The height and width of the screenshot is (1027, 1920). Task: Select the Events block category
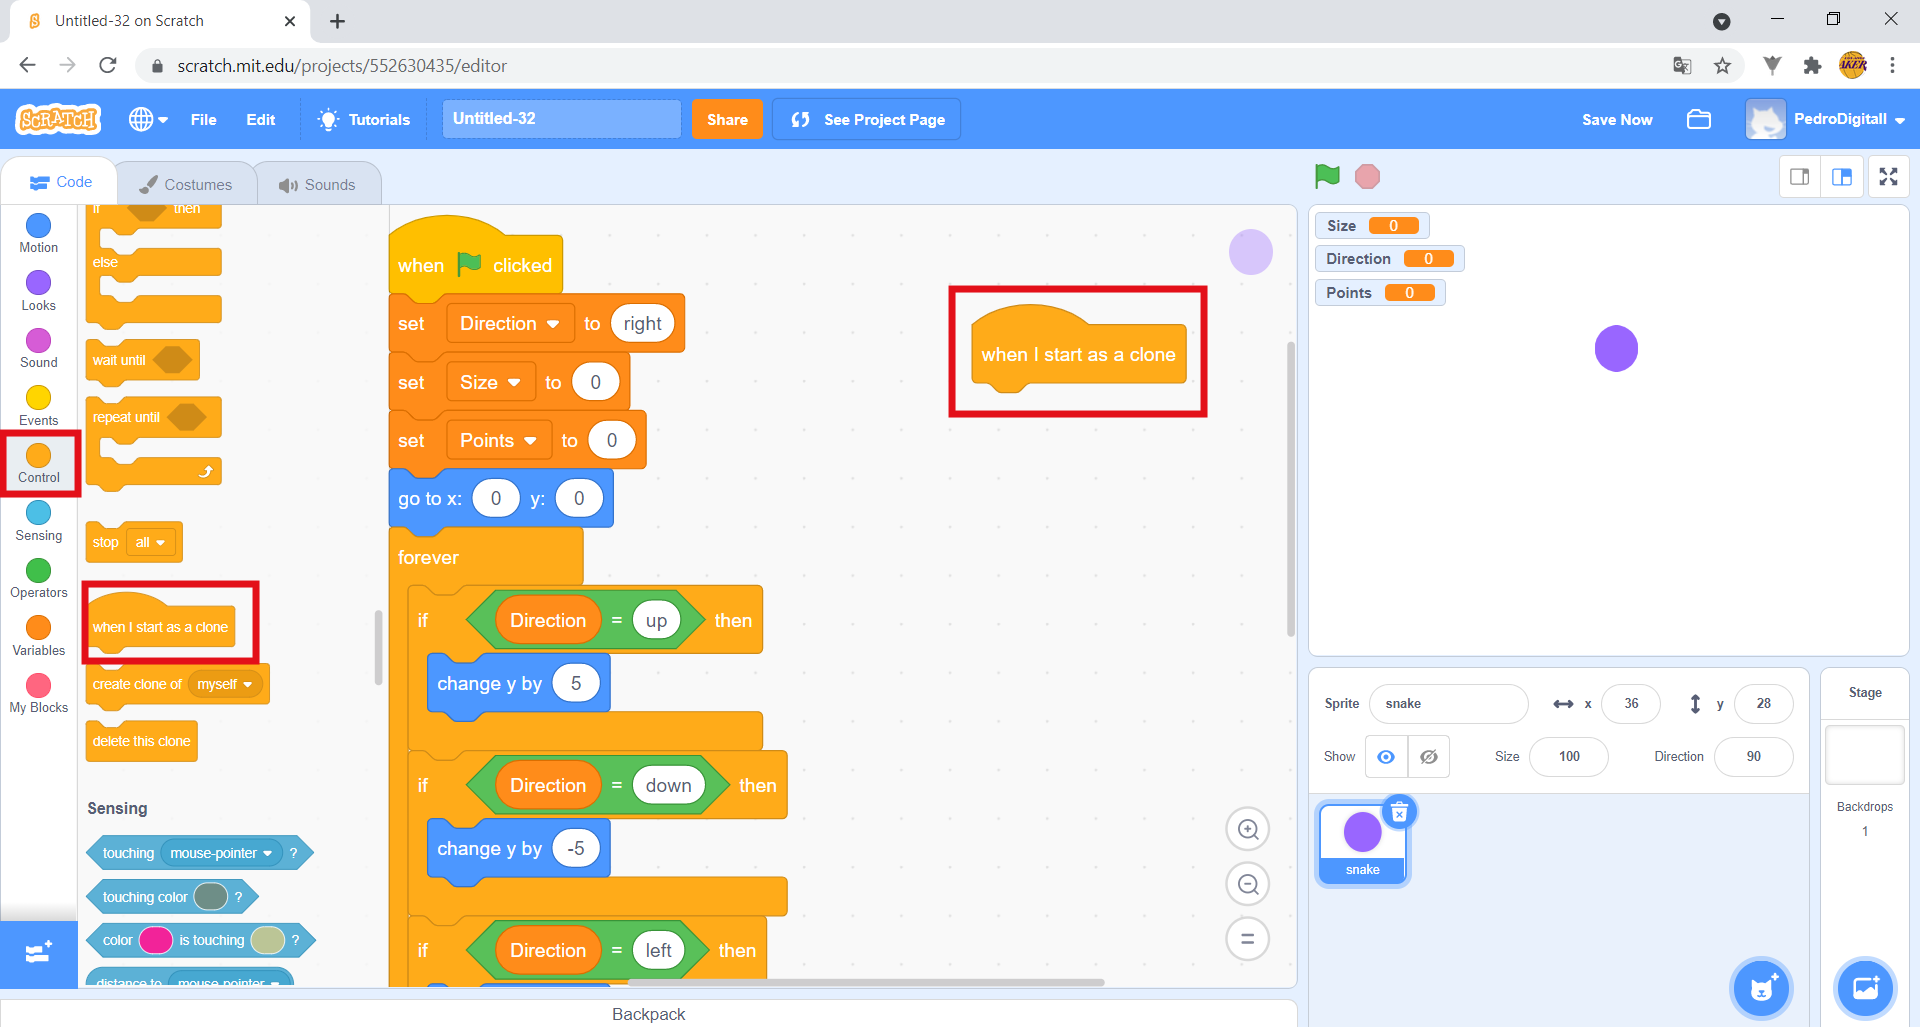[x=38, y=406]
